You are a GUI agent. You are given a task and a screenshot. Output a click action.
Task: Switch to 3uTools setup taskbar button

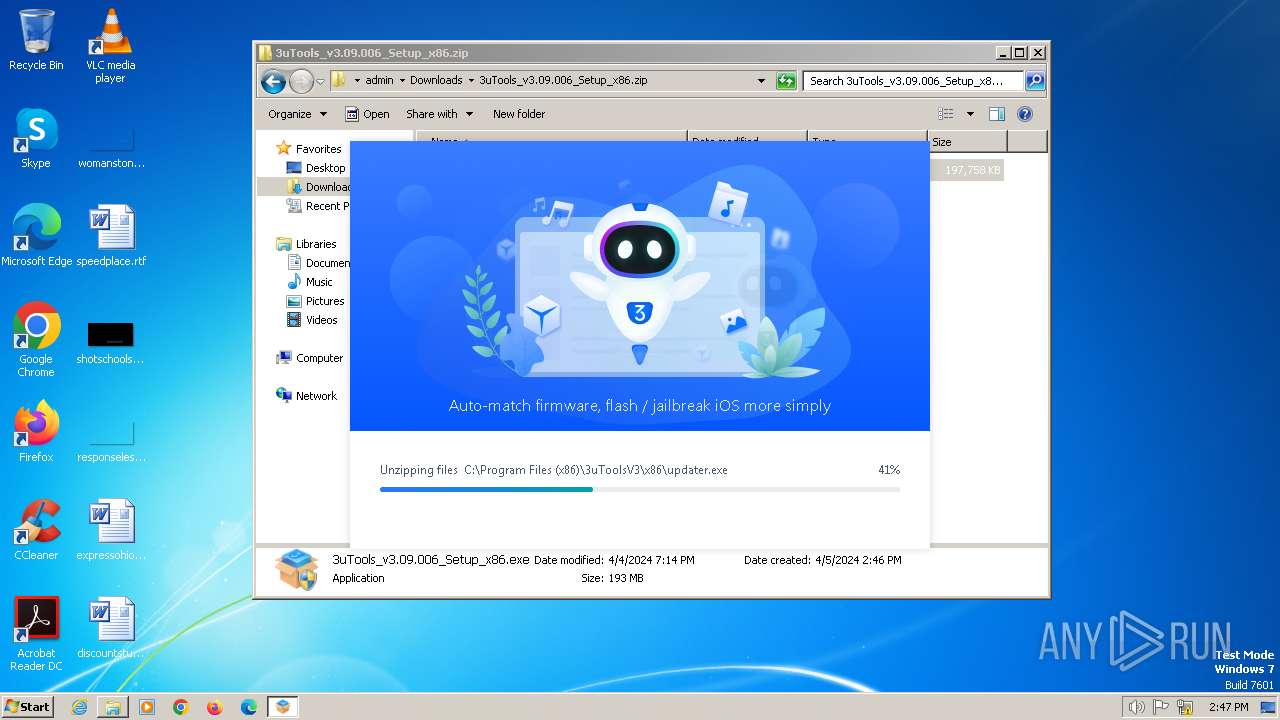(283, 707)
